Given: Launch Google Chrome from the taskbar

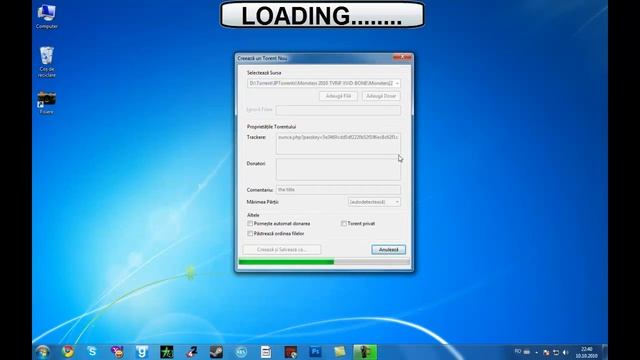Looking at the screenshot, I should pyautogui.click(x=68, y=351).
